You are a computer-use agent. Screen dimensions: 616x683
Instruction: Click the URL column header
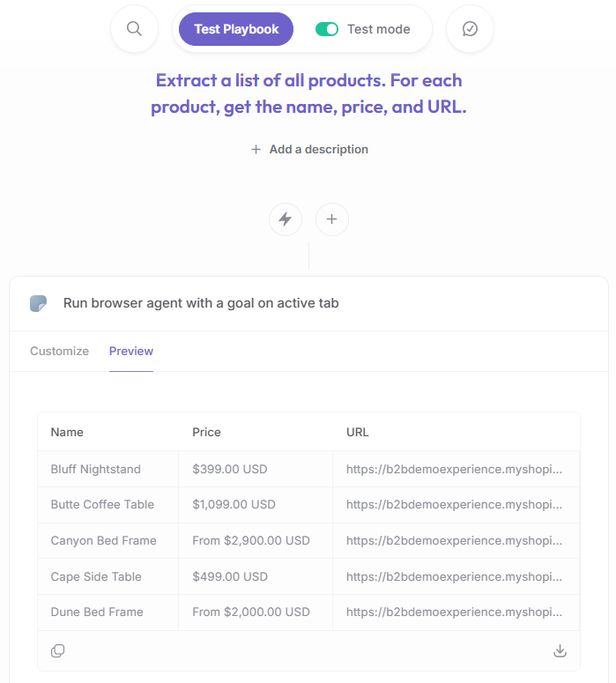358,432
